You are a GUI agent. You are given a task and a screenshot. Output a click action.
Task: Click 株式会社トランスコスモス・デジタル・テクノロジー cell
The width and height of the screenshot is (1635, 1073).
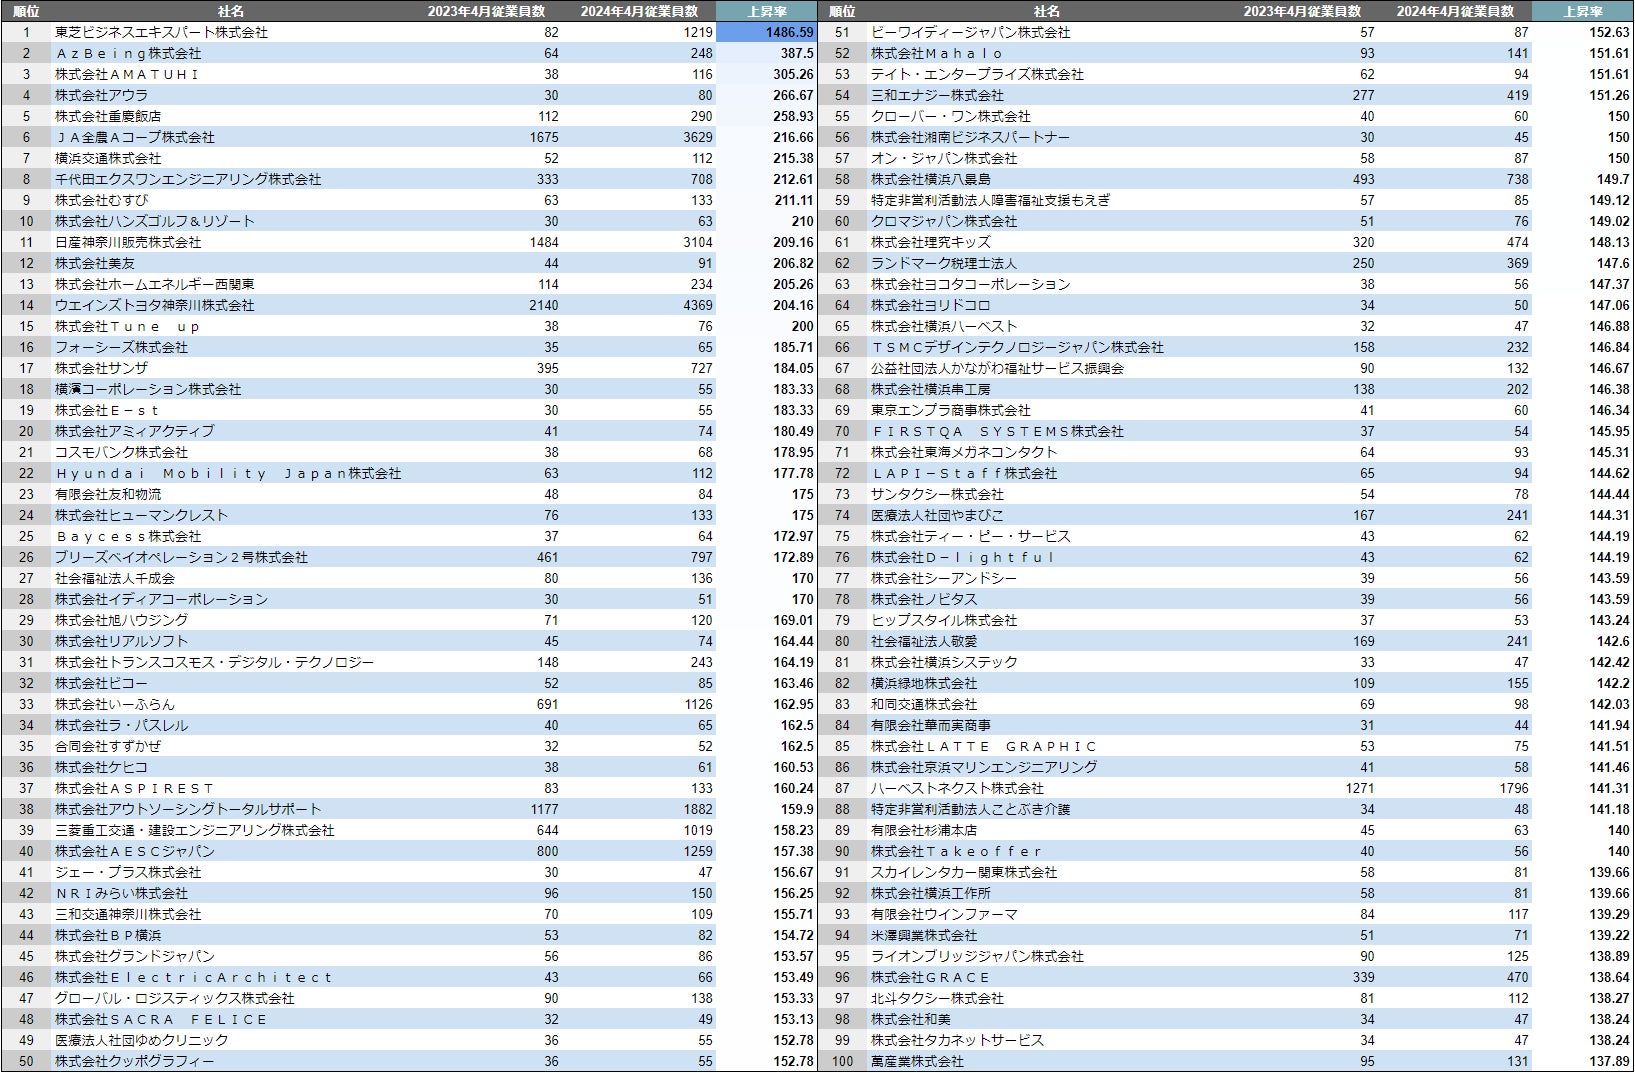[x=215, y=662]
